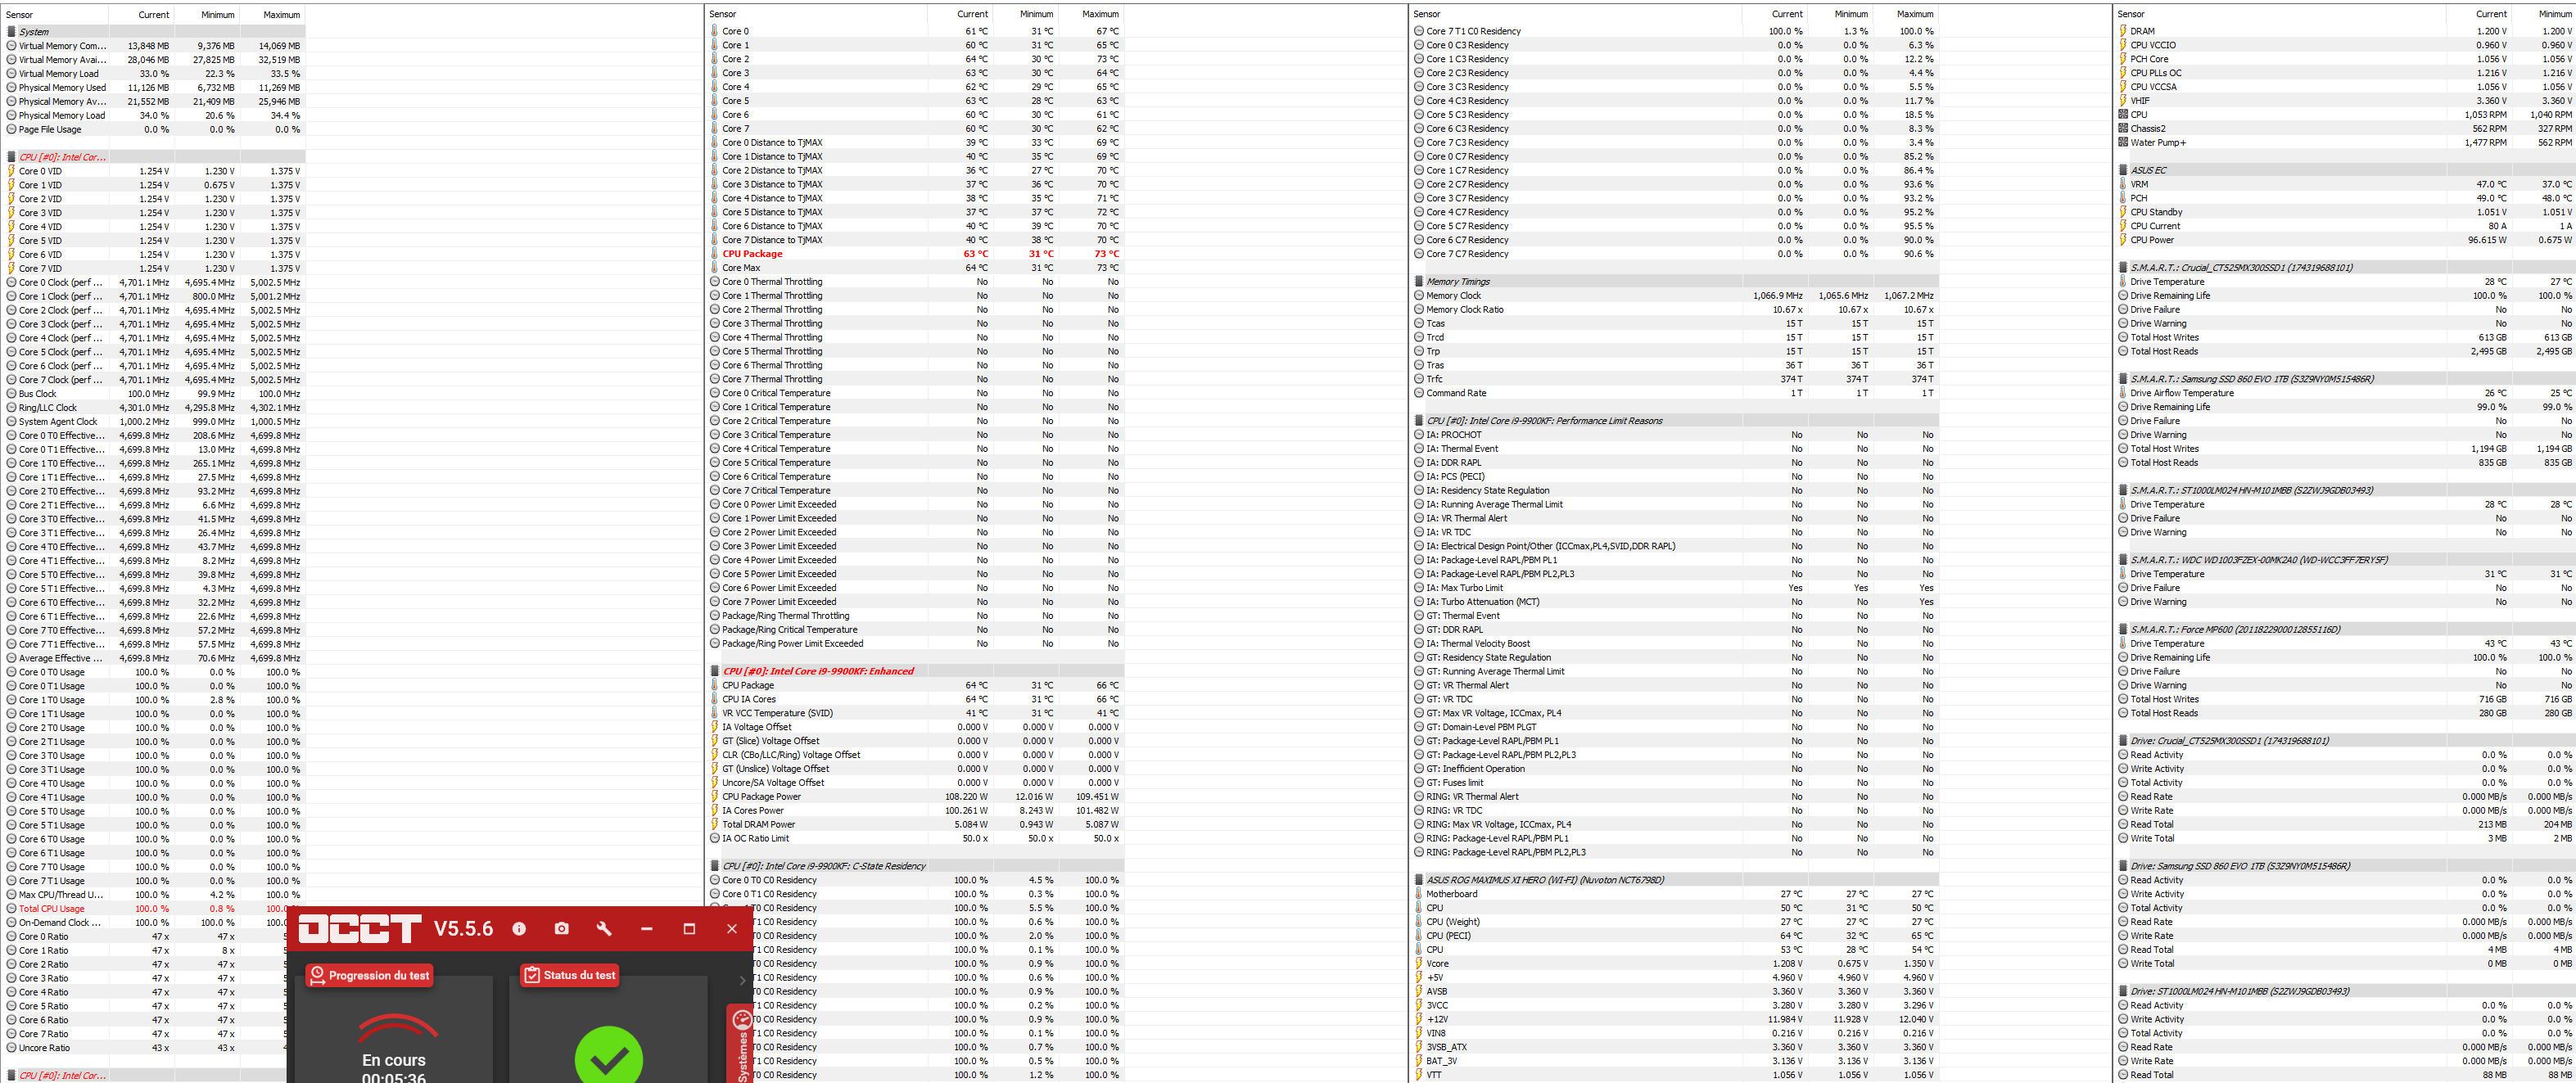
Task: Open OCCT settings wrench icon
Action: pyautogui.click(x=604, y=929)
